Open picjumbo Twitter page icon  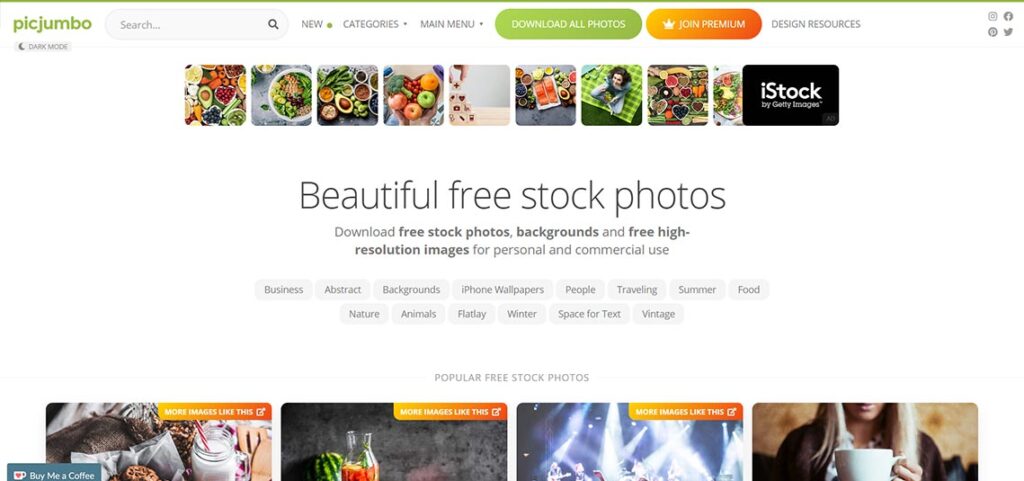1008,32
